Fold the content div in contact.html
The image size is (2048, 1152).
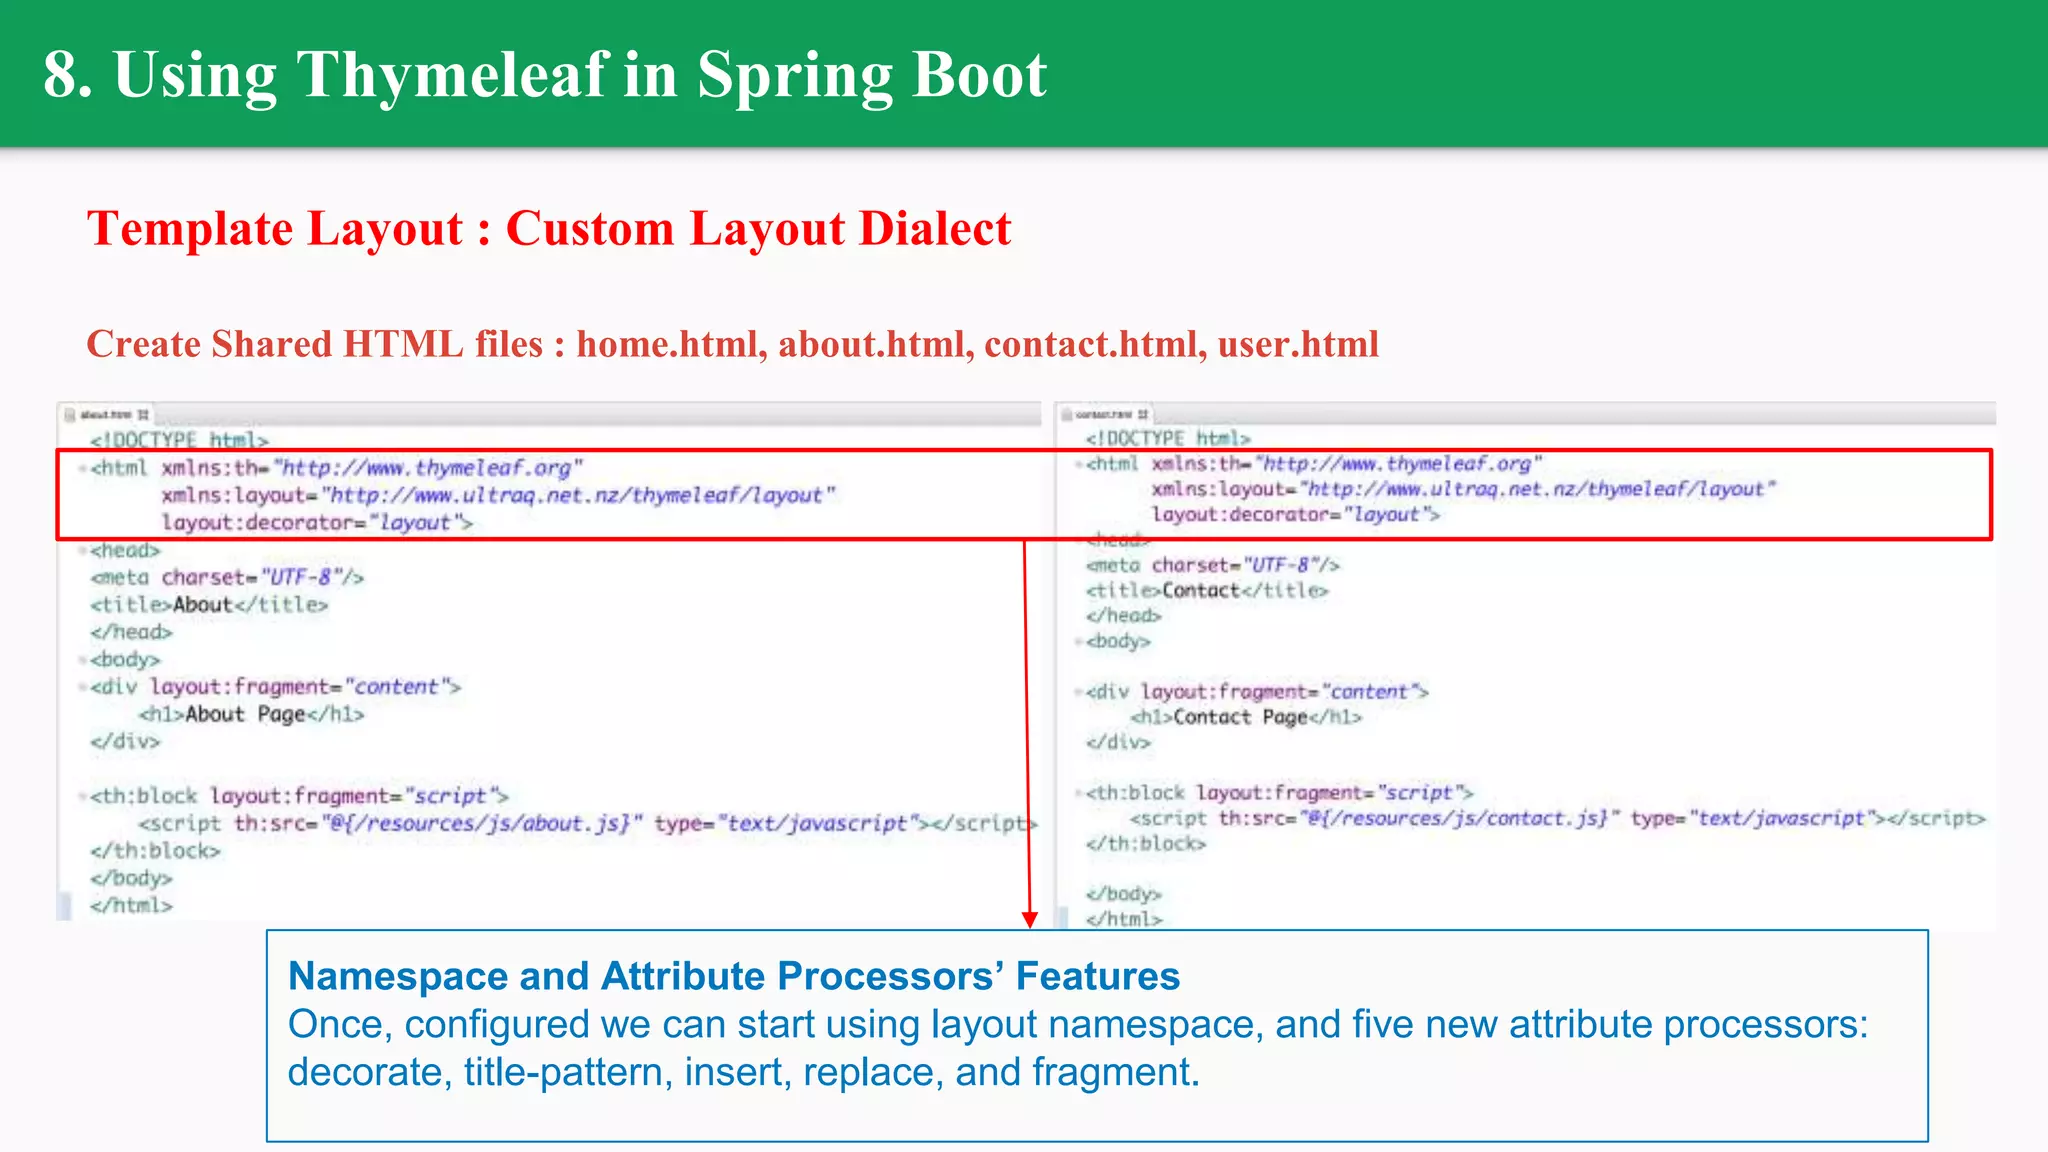pyautogui.click(x=1079, y=692)
